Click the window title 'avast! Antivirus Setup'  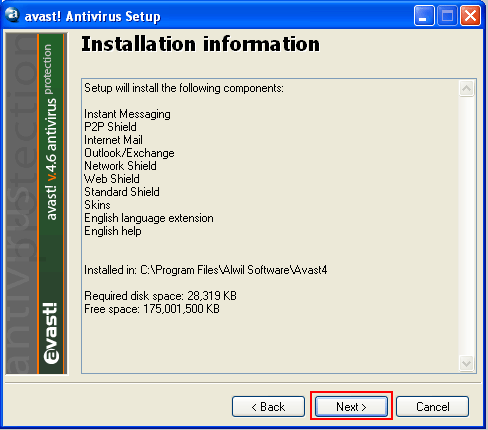[92, 16]
